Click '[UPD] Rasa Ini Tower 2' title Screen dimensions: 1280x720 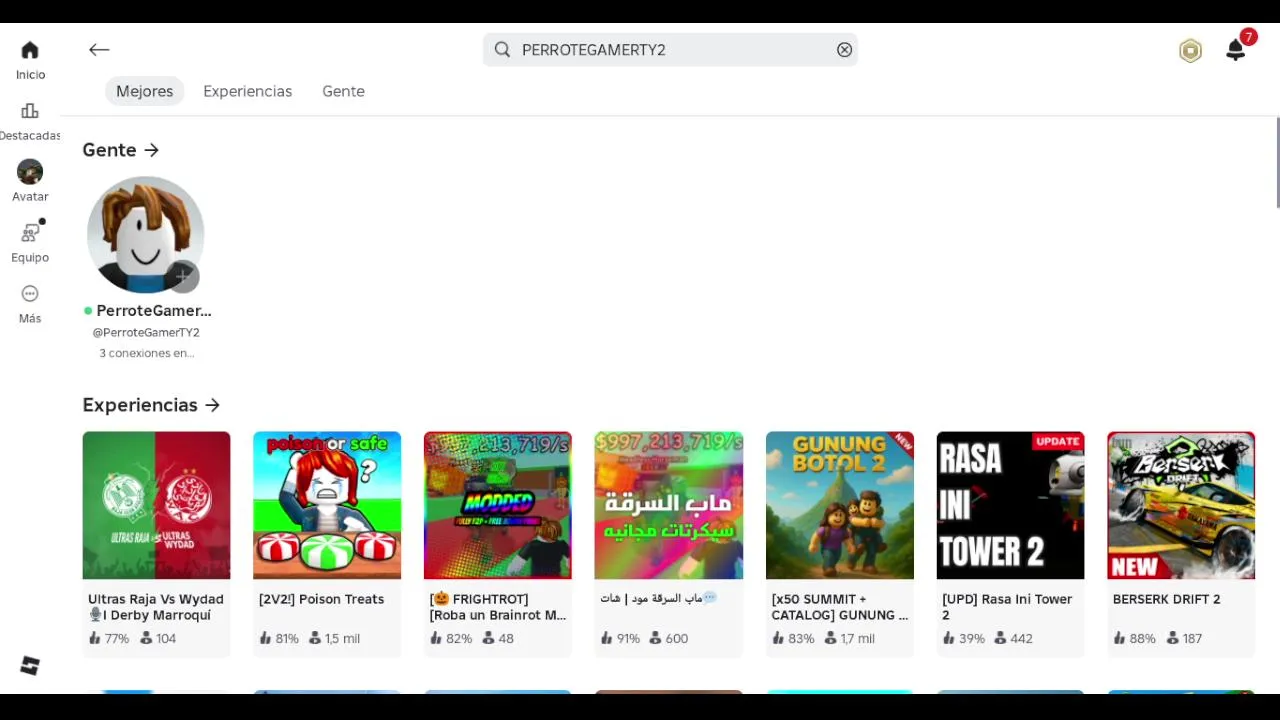click(x=1007, y=607)
